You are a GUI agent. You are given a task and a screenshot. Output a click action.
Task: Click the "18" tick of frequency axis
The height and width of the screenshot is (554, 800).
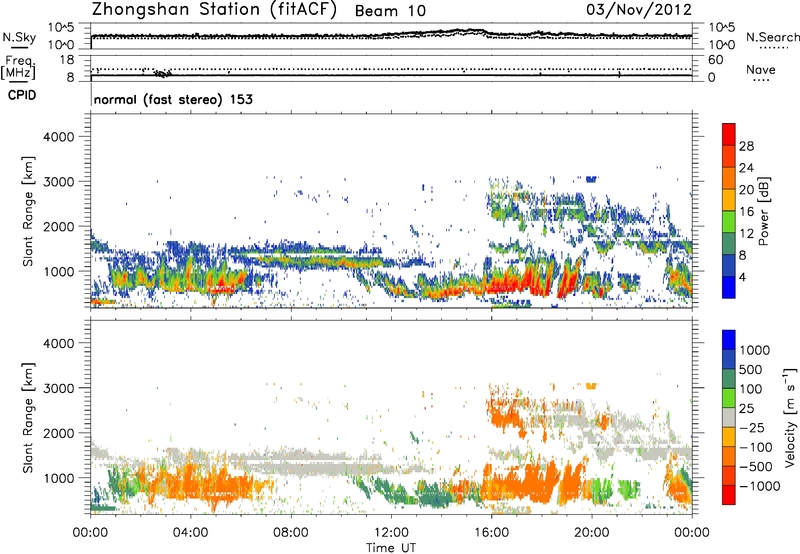coord(67,60)
